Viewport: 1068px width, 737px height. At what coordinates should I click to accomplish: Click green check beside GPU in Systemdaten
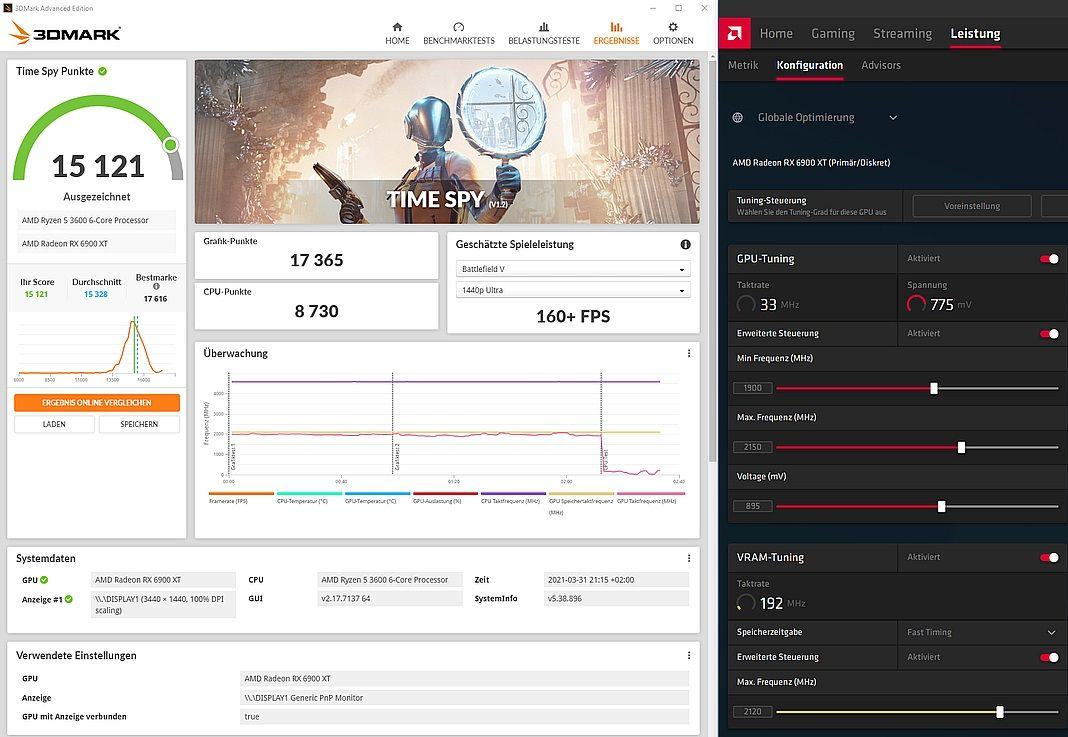(x=44, y=580)
